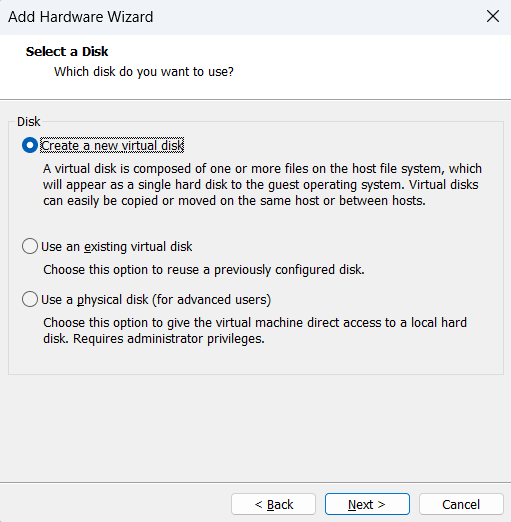
Task: Click the "(for advanced users)" physical disk label
Action: pyautogui.click(x=211, y=299)
